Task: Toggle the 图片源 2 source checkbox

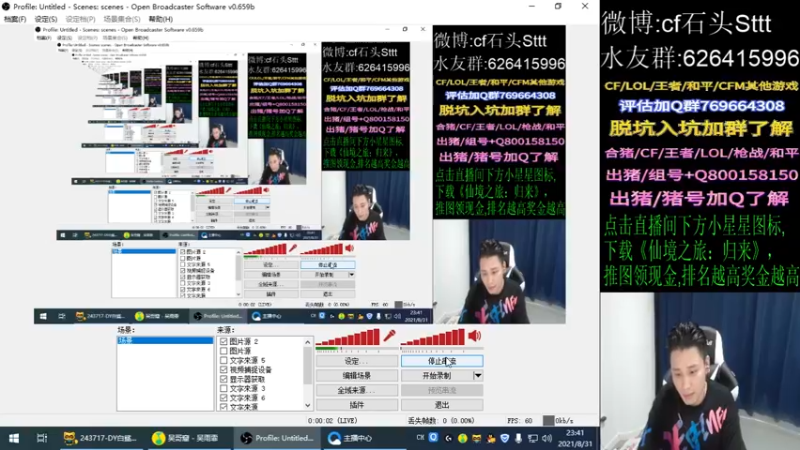Action: click(x=223, y=341)
